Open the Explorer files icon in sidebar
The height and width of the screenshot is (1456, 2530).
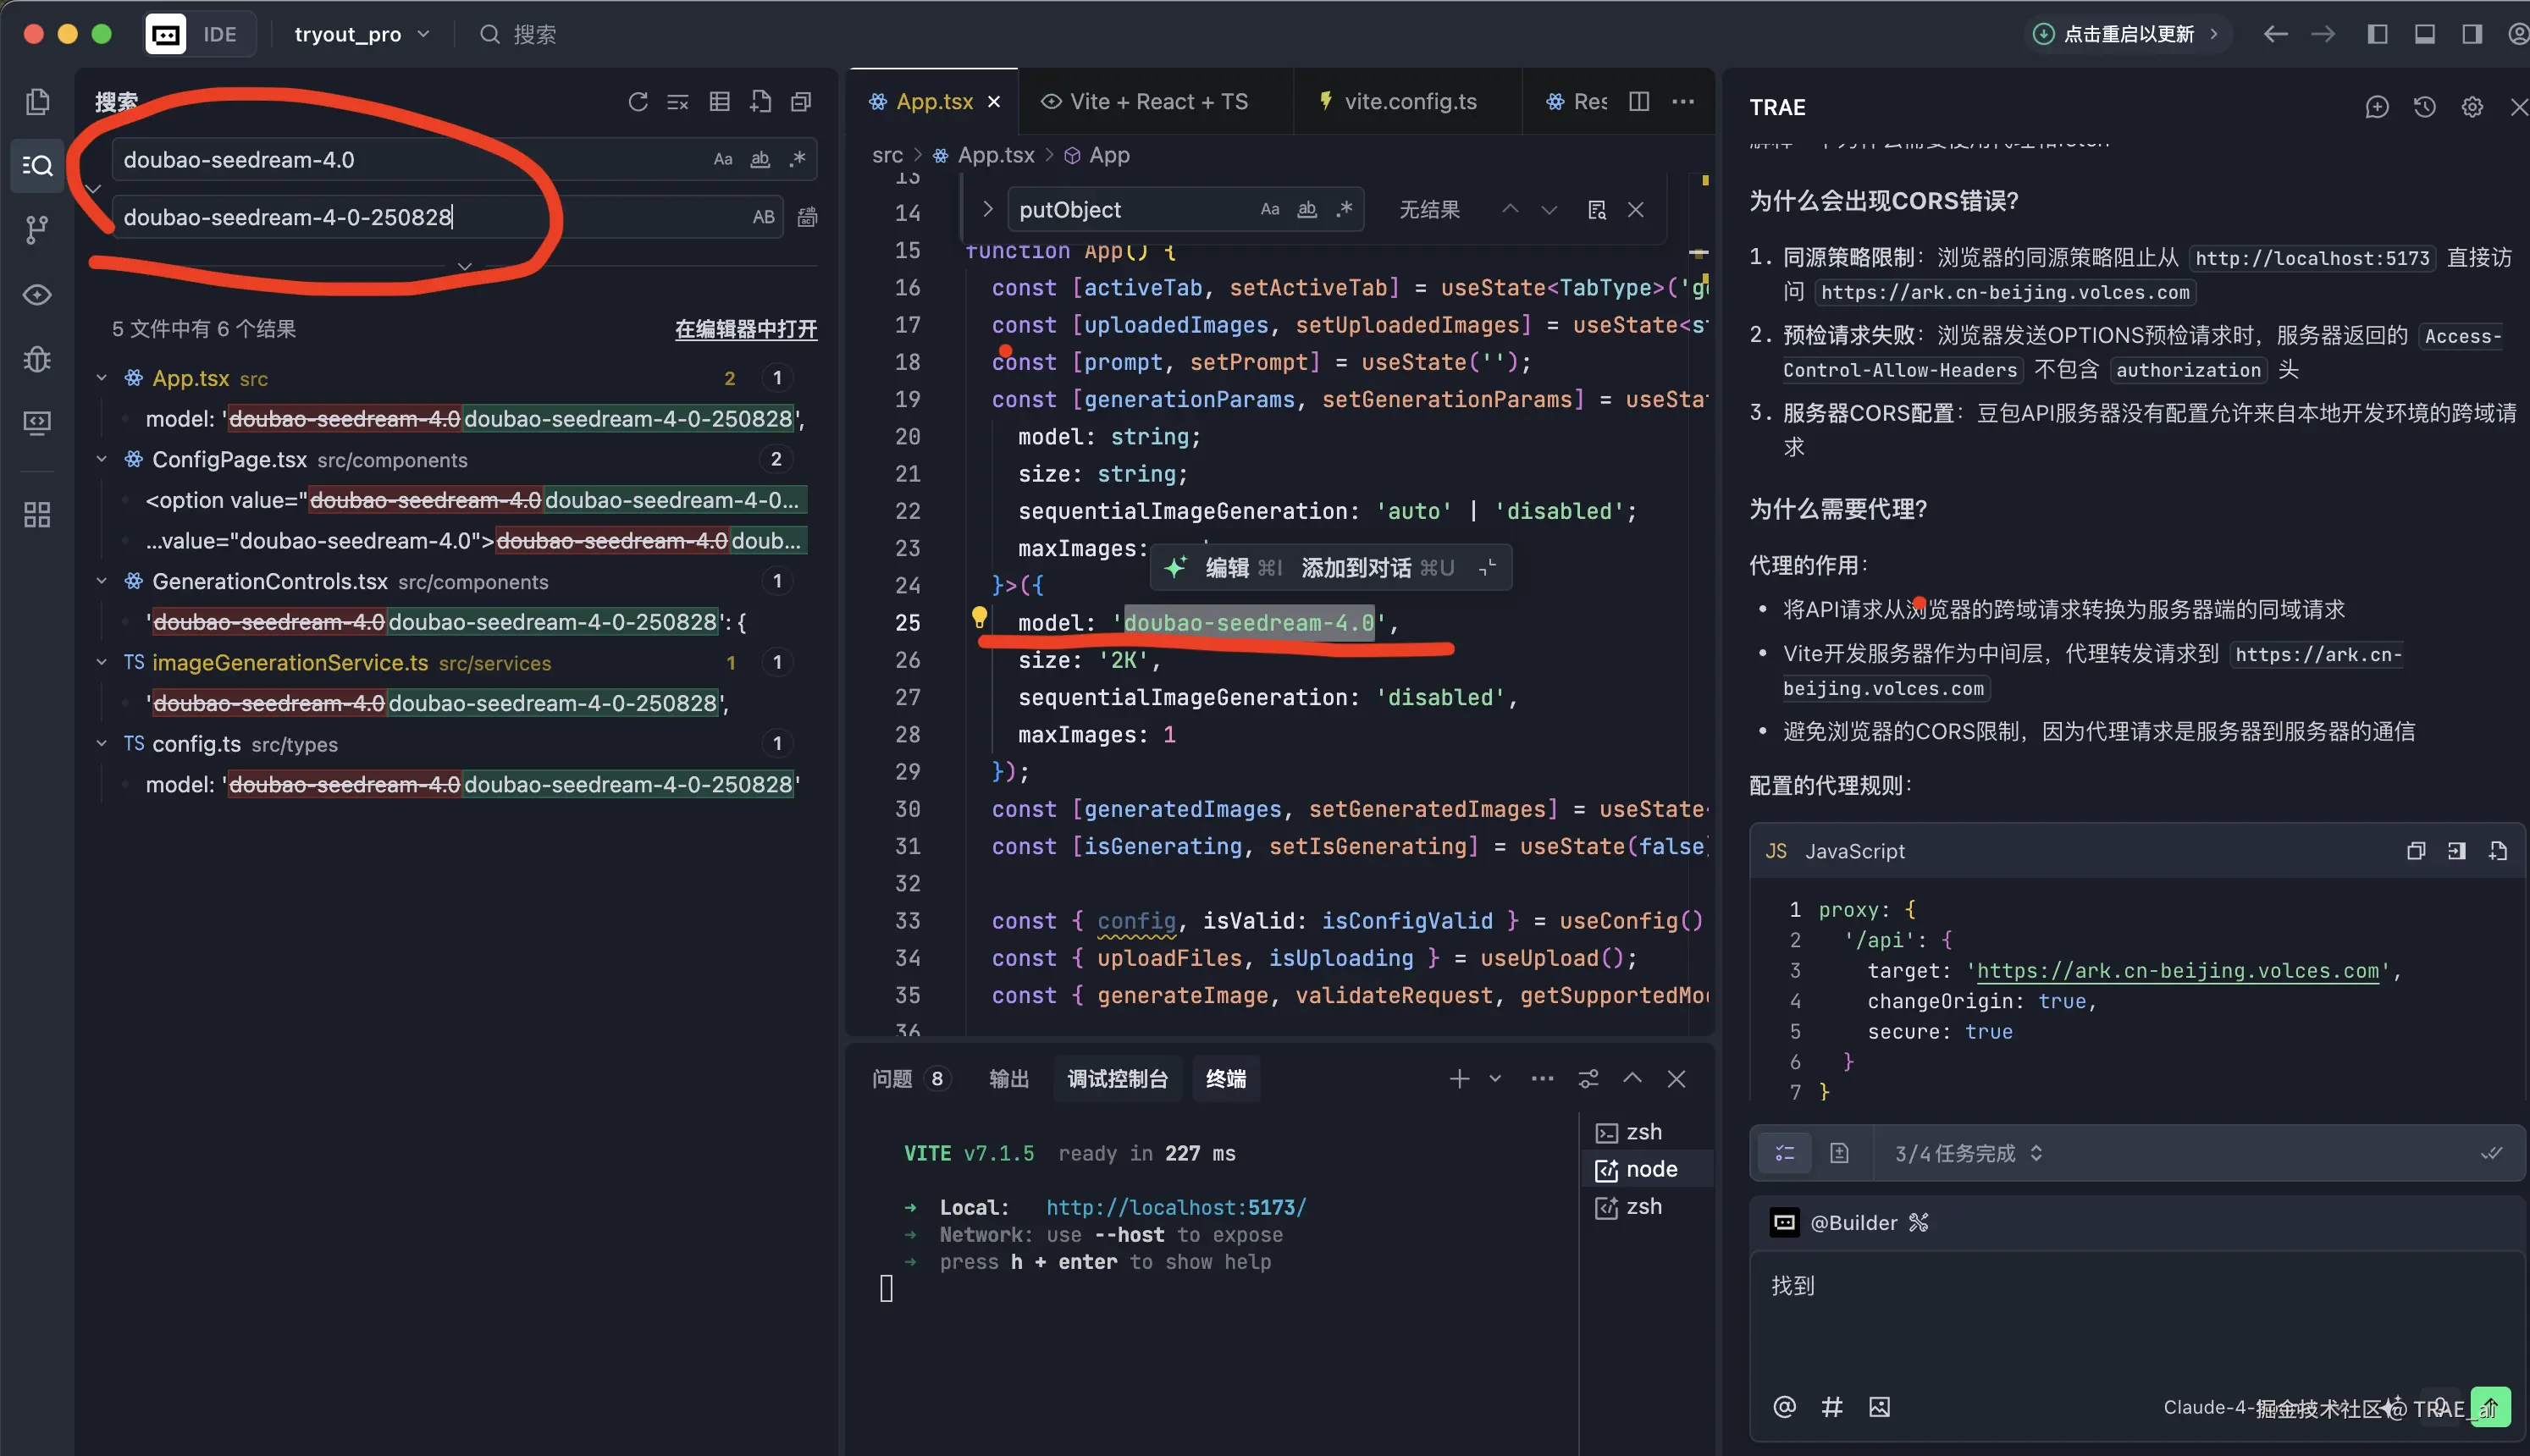pos(37,101)
